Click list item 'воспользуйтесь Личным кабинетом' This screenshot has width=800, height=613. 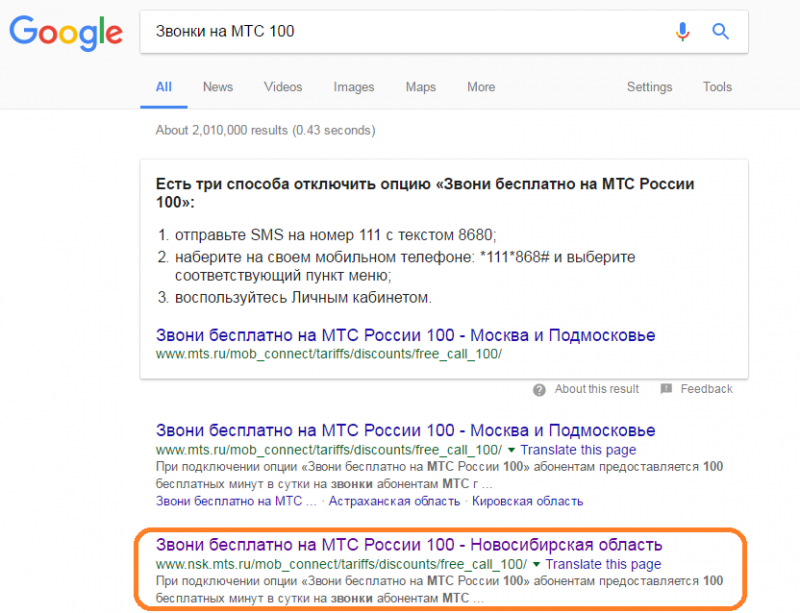point(303,298)
